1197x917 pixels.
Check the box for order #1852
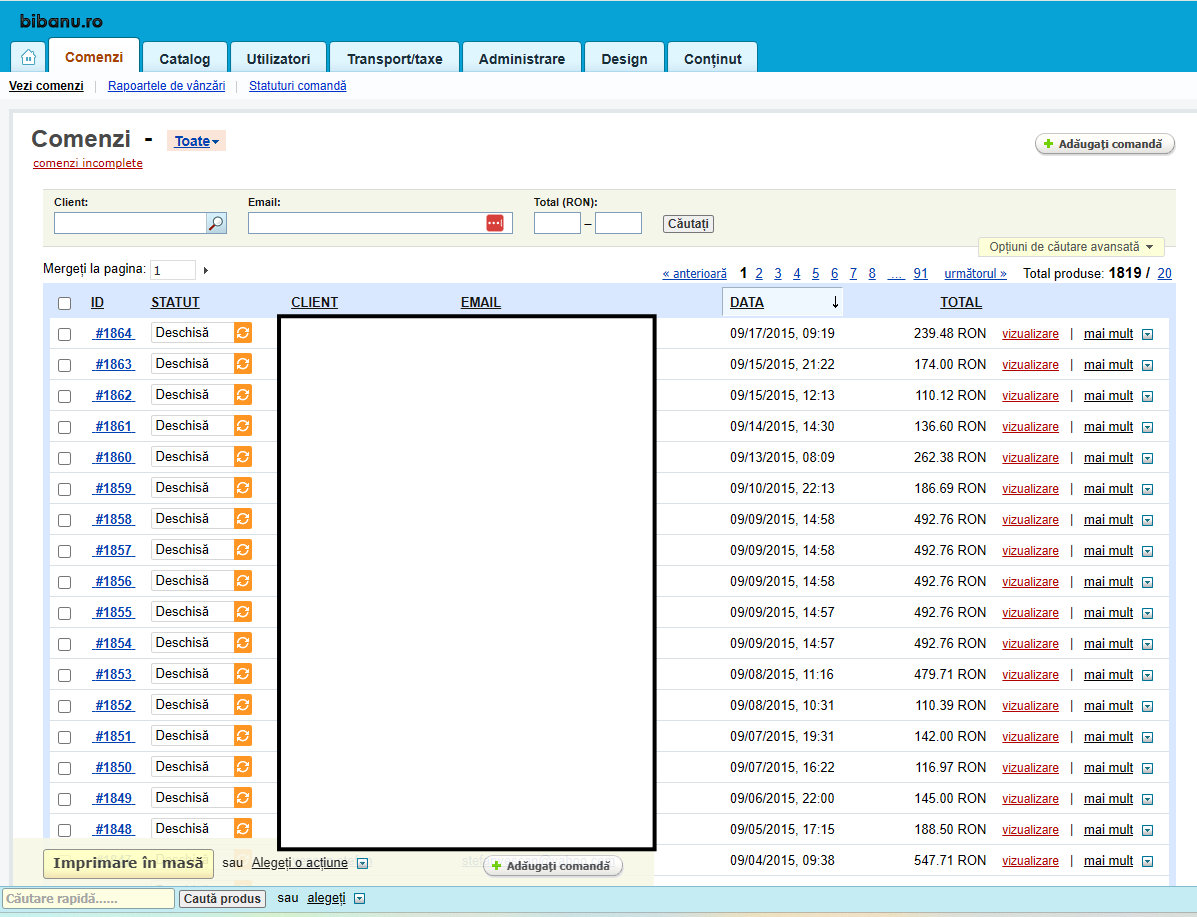coord(65,706)
